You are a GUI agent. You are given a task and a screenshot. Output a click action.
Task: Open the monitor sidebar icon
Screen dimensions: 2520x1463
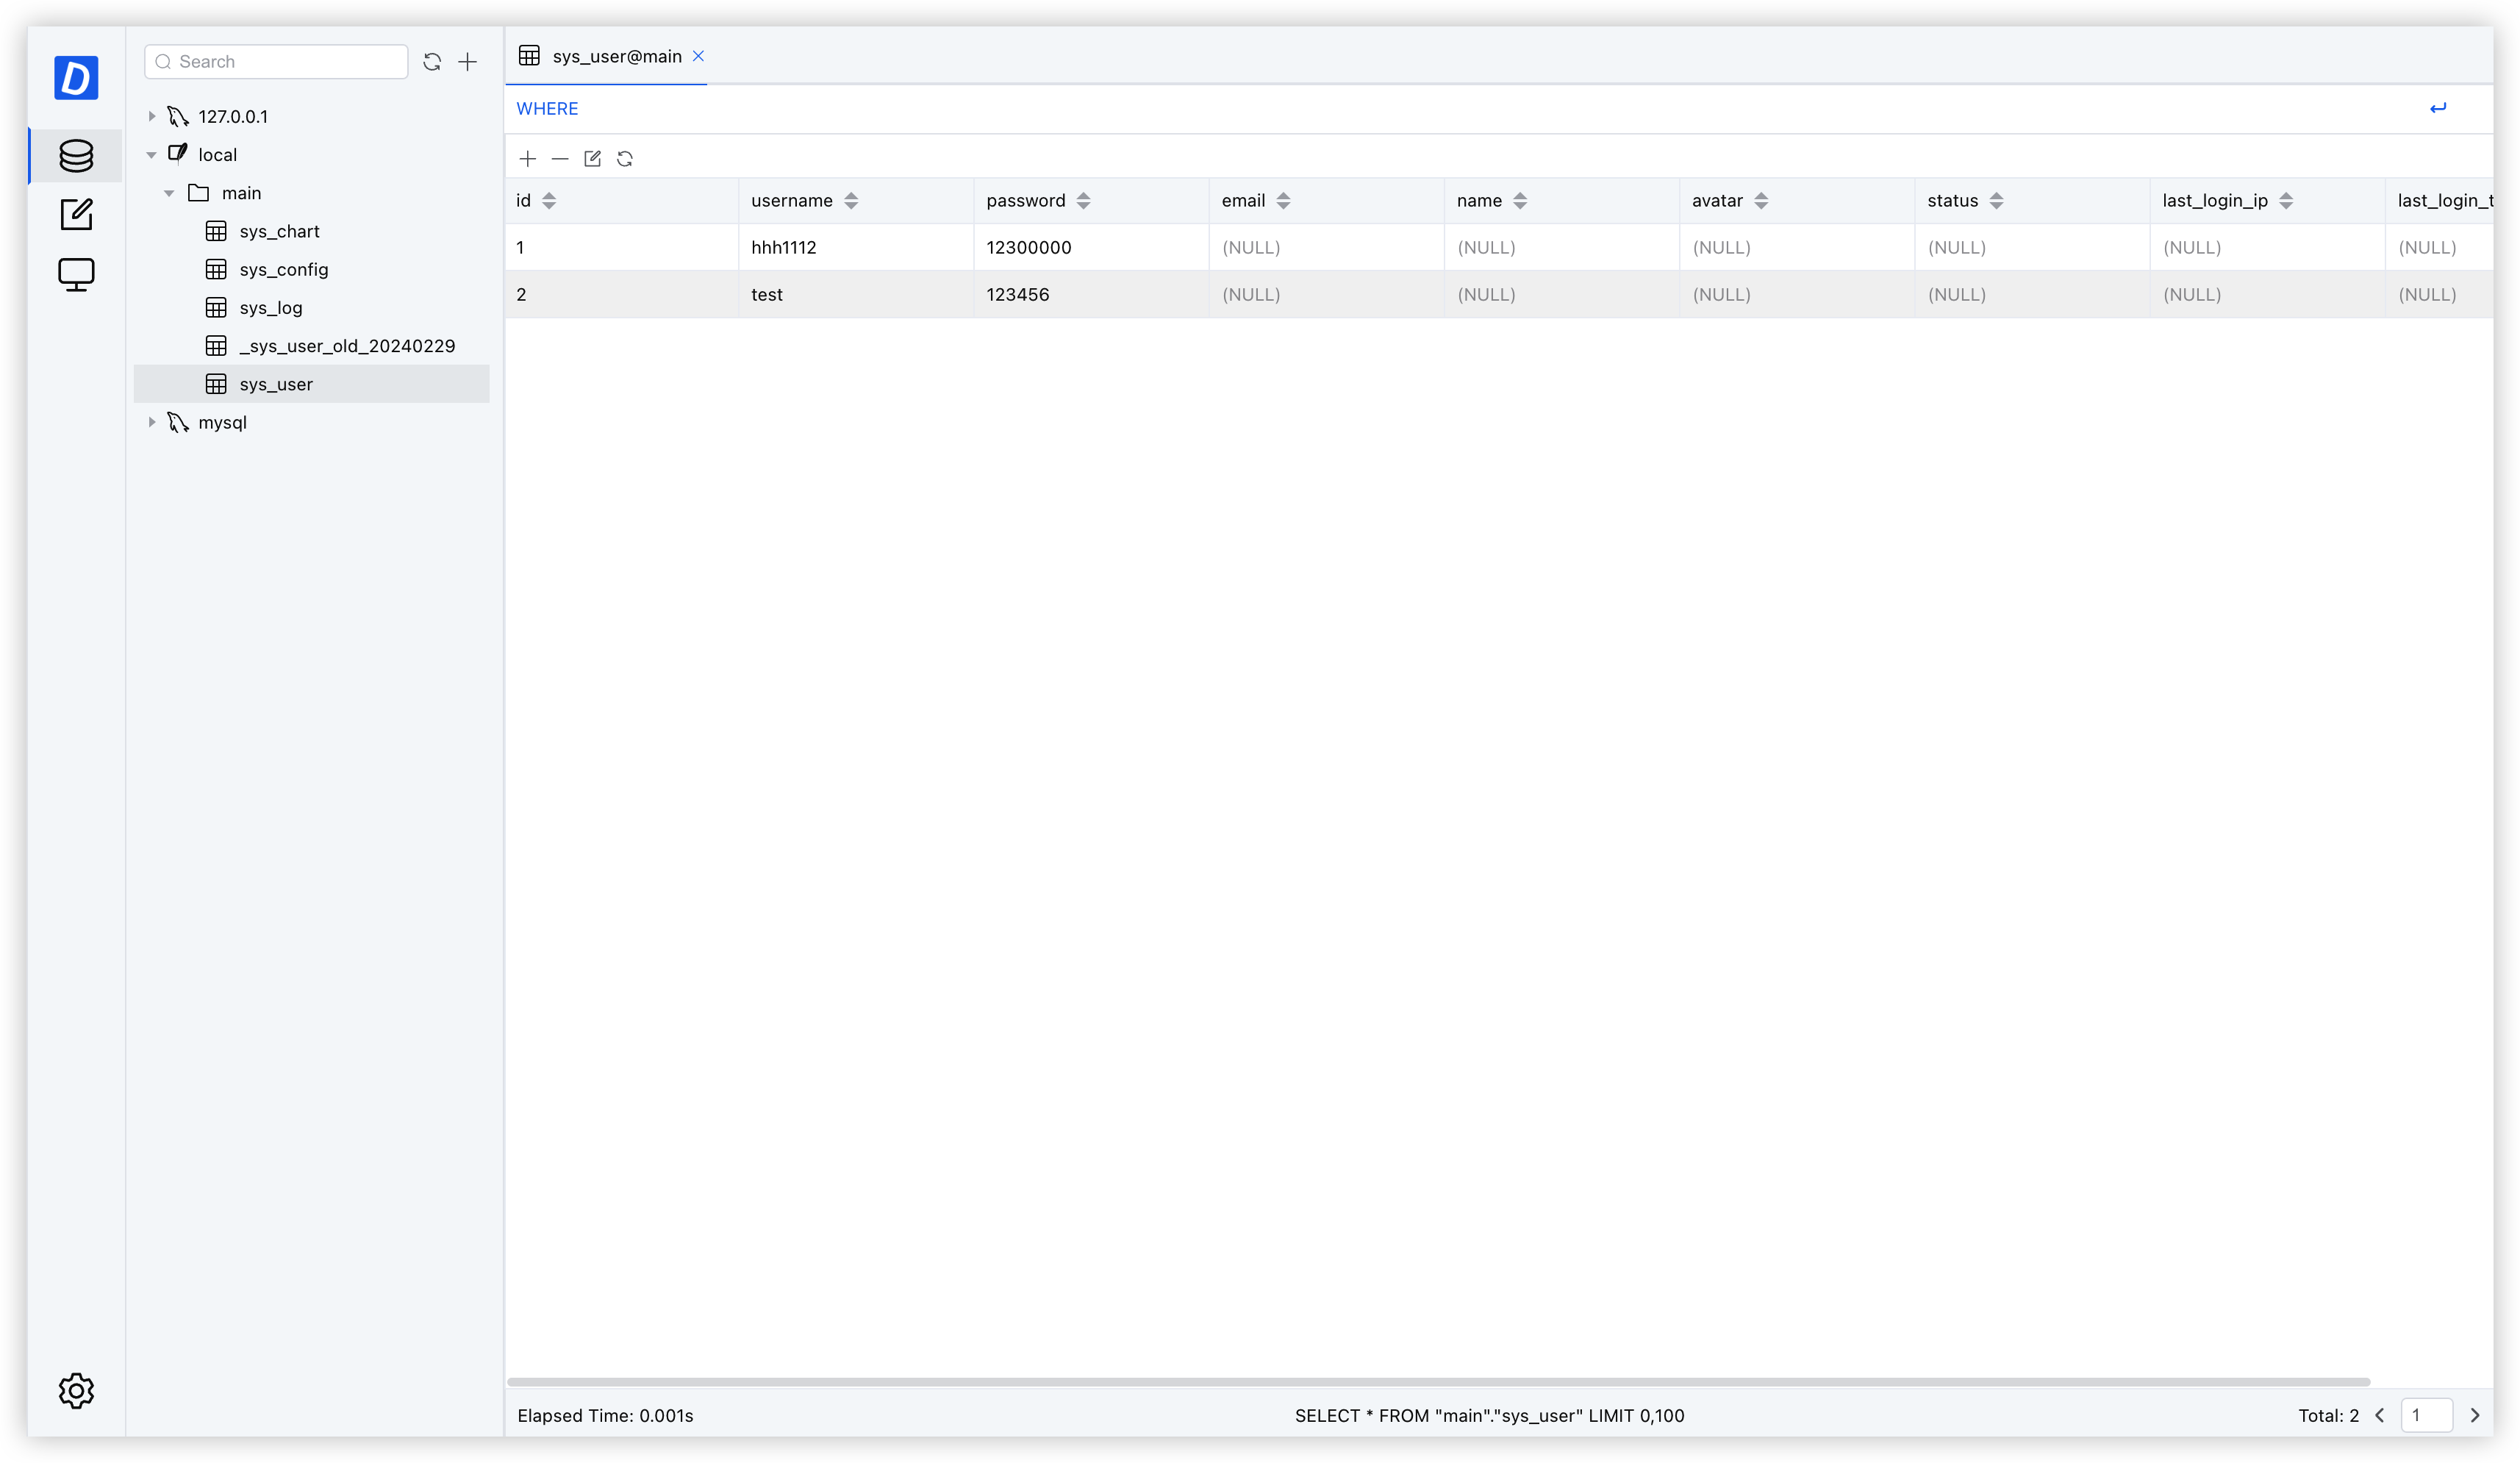76,274
